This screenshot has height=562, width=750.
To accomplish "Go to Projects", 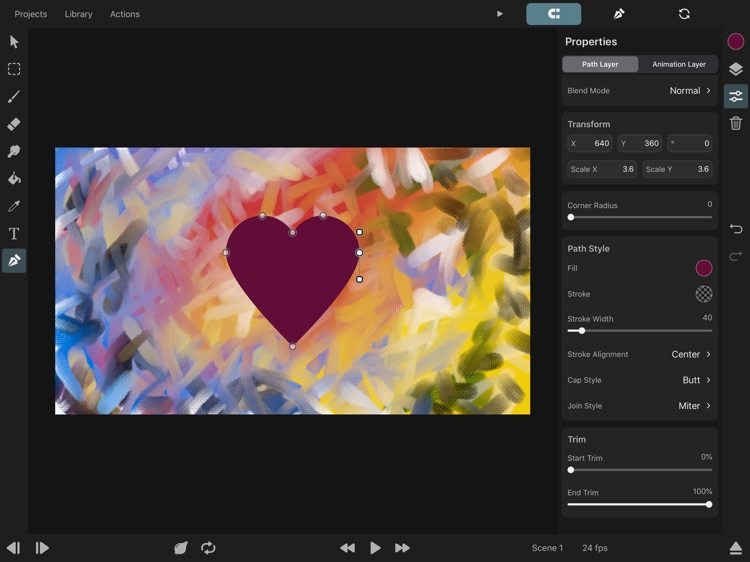I will coord(30,14).
